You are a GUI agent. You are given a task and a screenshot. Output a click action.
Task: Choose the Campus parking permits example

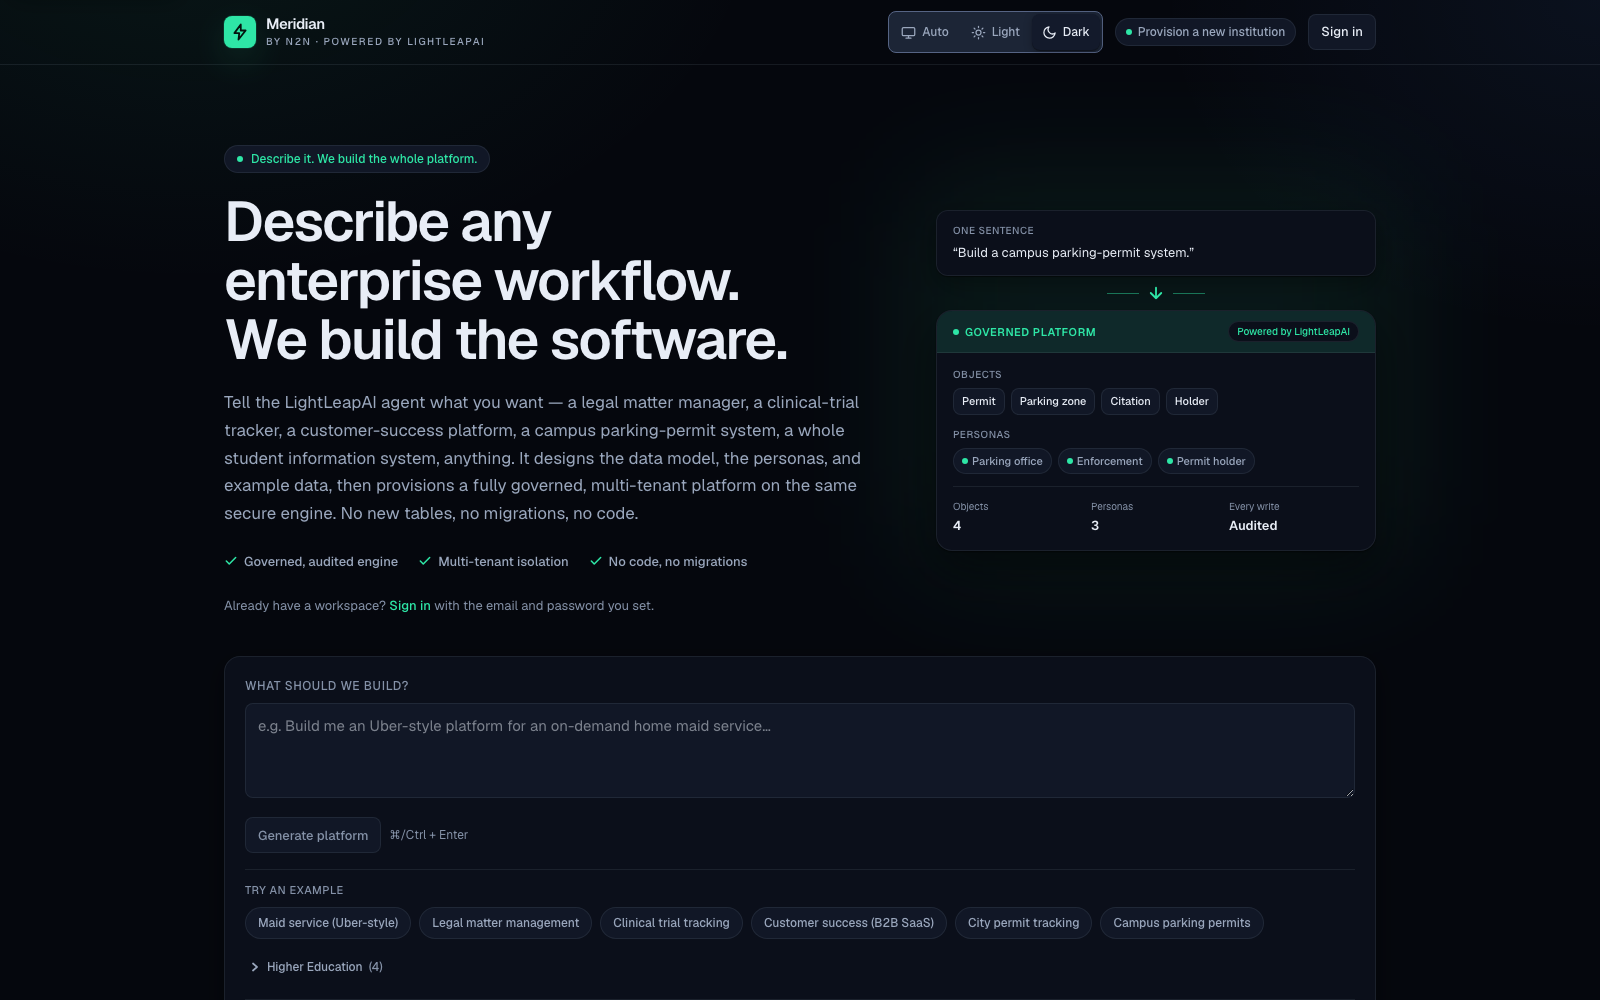(x=1182, y=923)
